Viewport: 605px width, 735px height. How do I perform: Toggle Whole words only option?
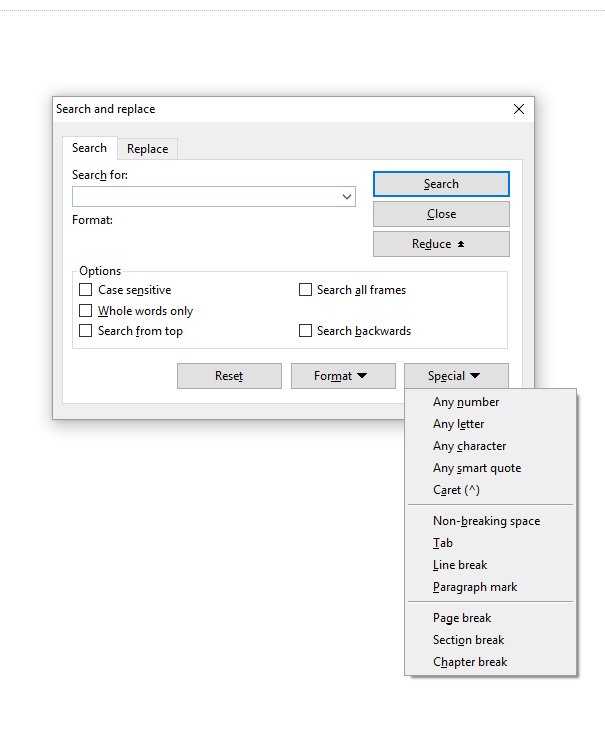point(86,311)
